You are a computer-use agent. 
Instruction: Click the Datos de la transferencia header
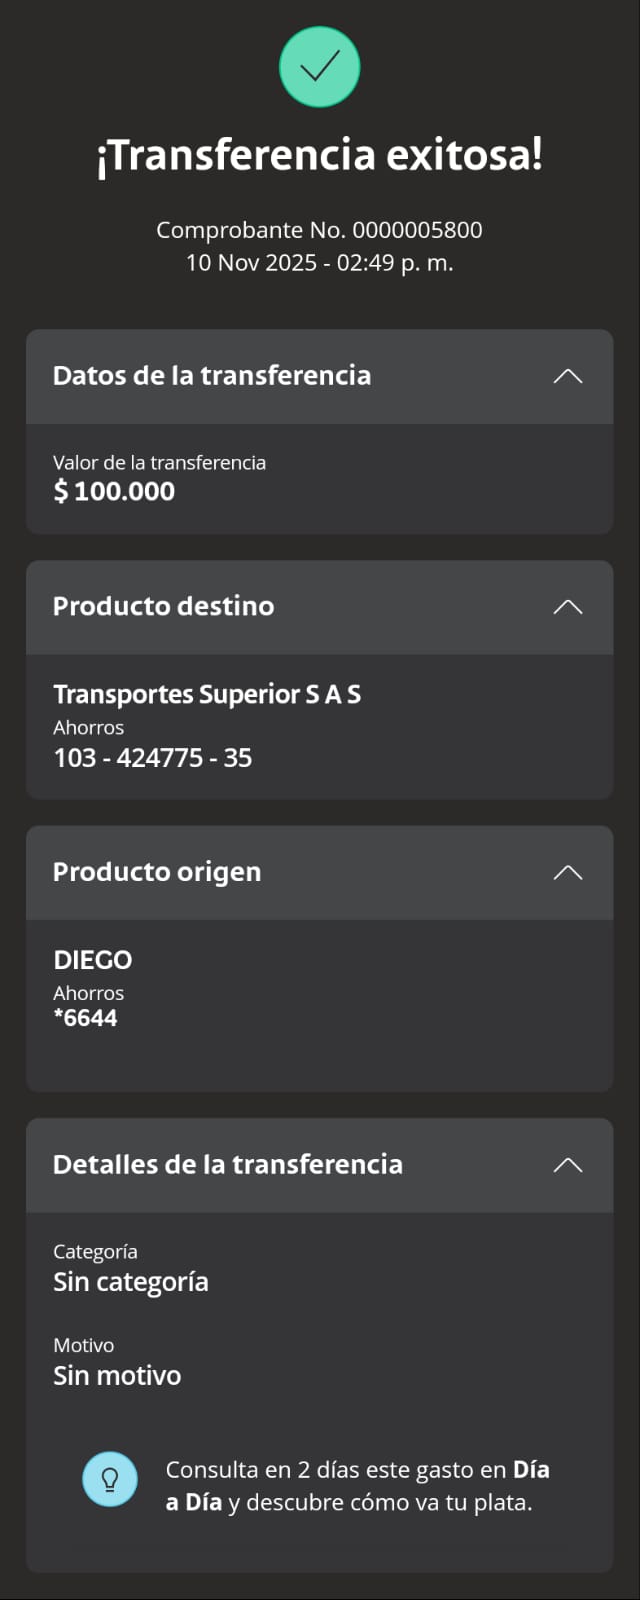point(212,376)
